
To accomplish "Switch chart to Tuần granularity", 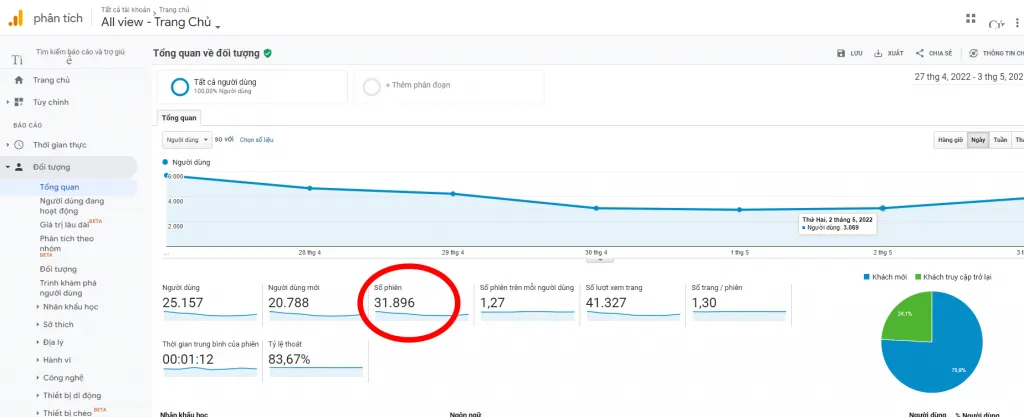I will pos(1000,140).
